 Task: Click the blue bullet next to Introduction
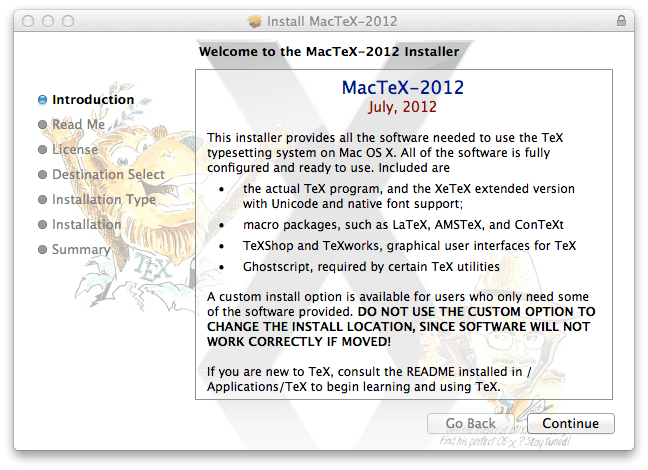pyautogui.click(x=42, y=100)
